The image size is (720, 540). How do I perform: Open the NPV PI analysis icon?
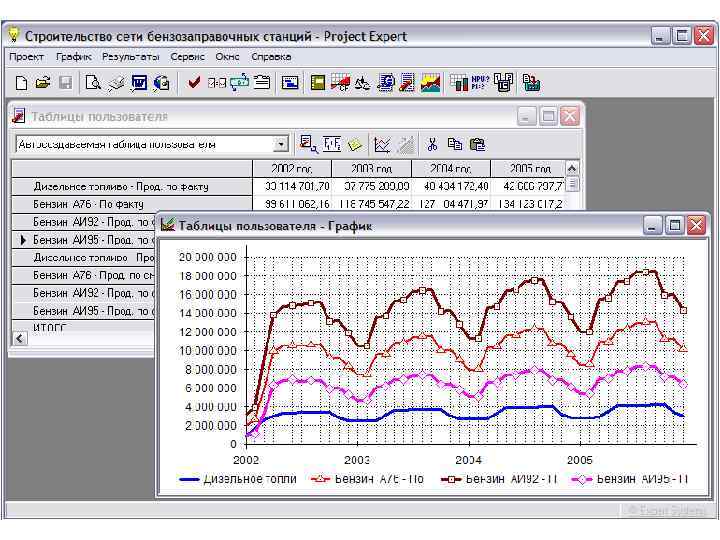click(480, 83)
